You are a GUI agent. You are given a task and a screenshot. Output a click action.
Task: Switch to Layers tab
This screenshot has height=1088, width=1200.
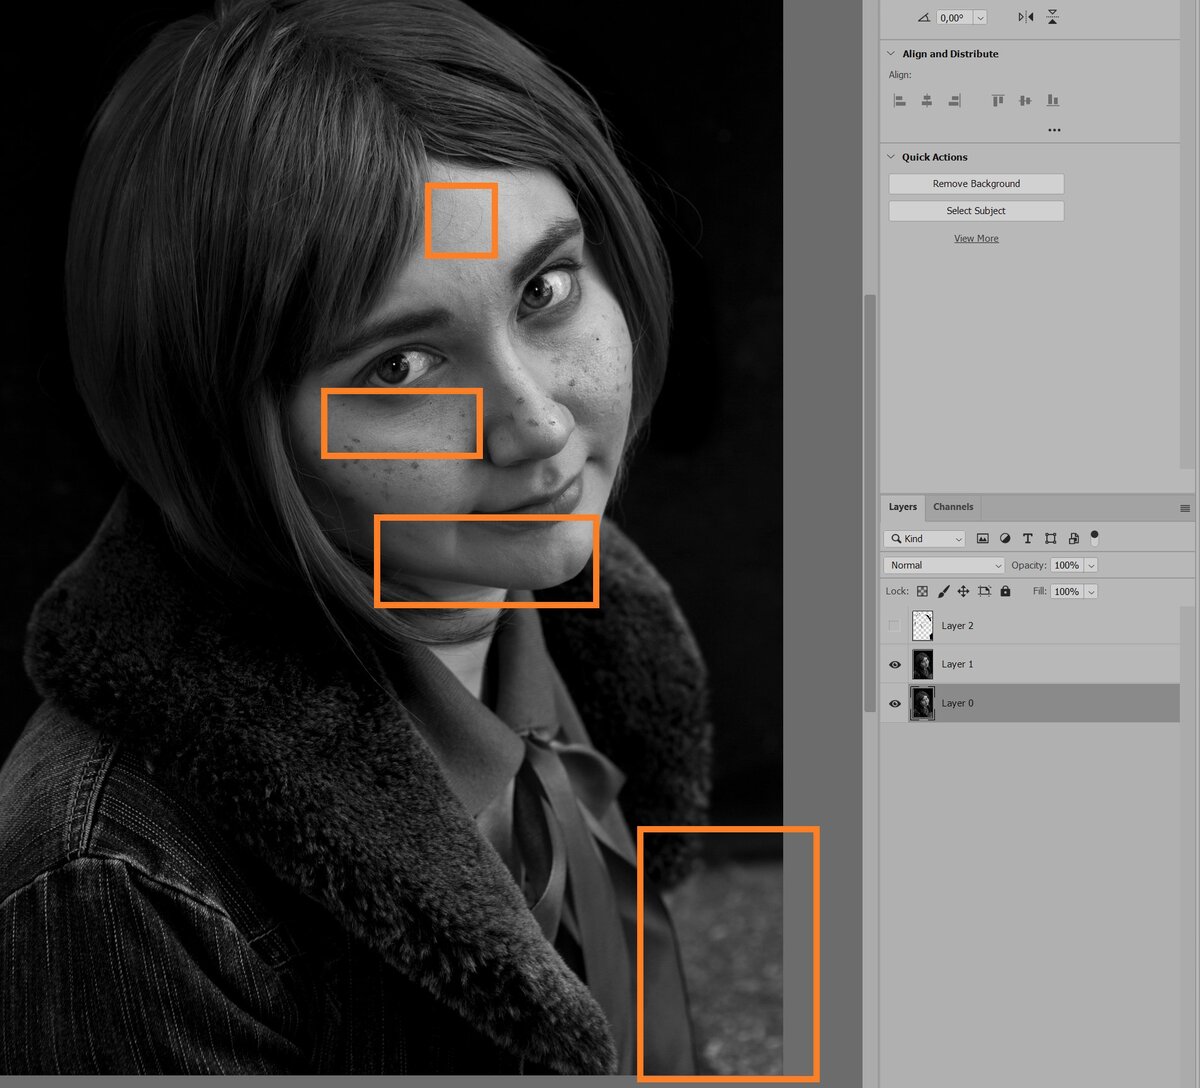tap(903, 507)
